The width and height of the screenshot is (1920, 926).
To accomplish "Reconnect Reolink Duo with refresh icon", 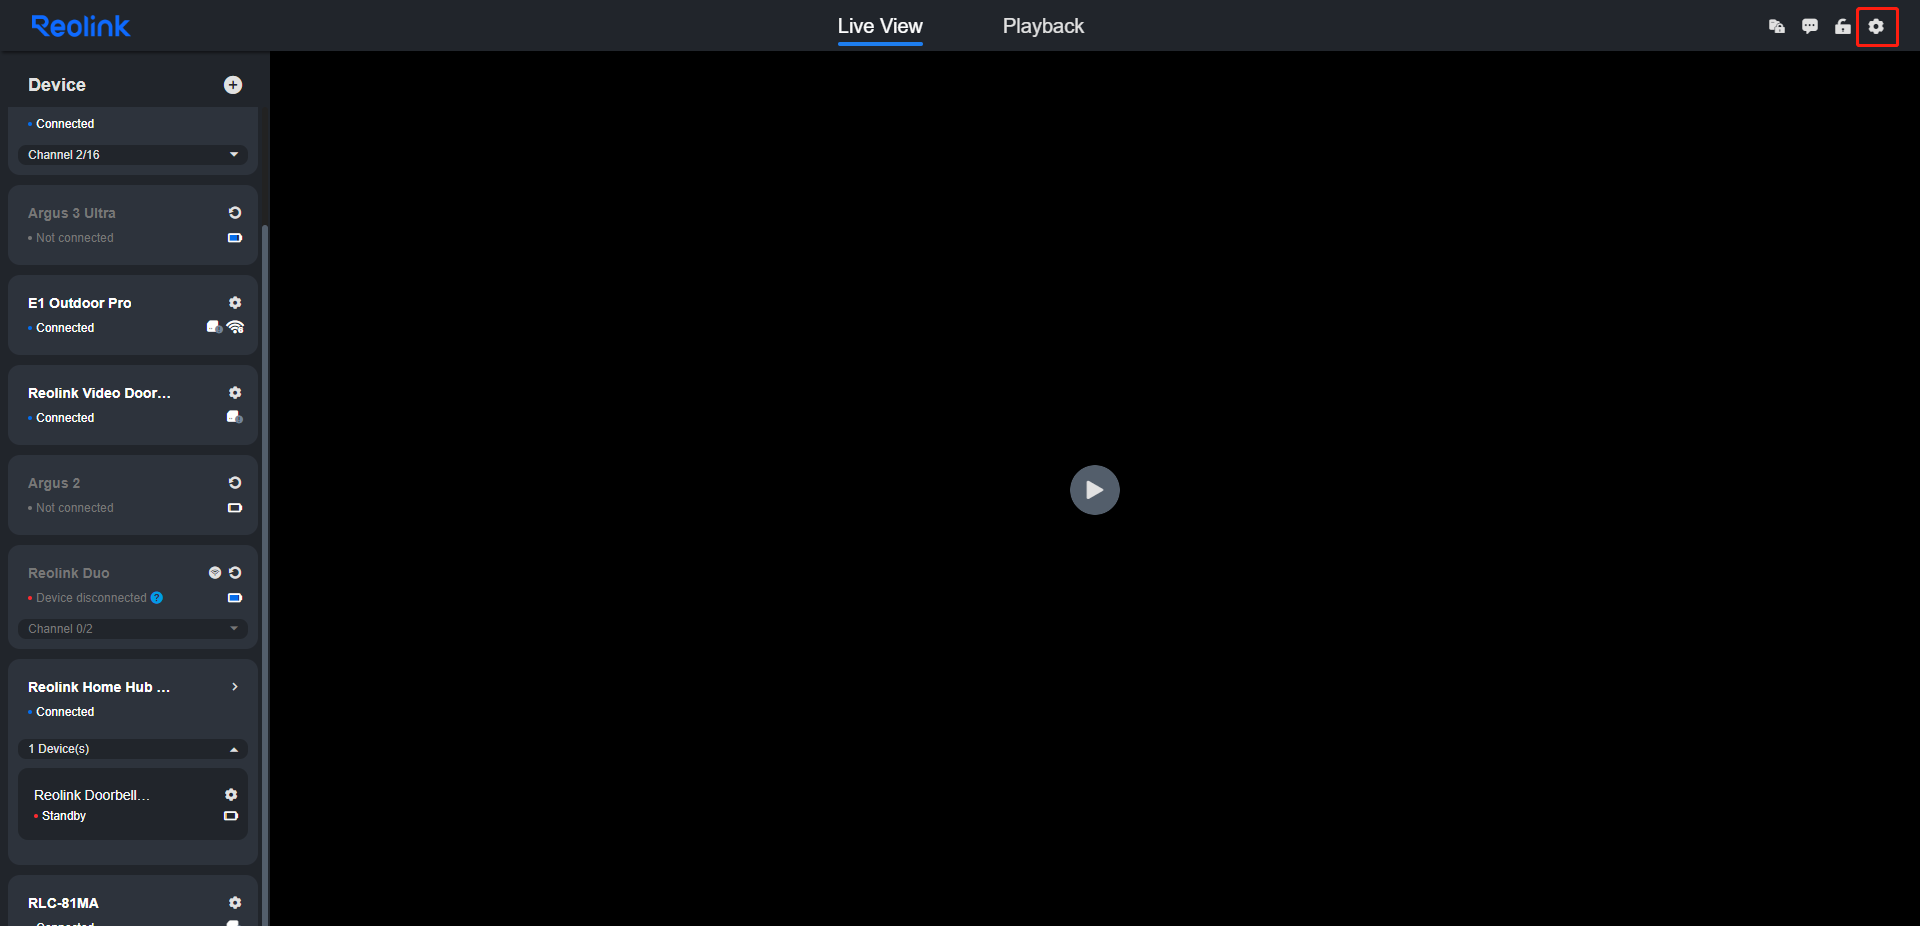I will [x=235, y=573].
